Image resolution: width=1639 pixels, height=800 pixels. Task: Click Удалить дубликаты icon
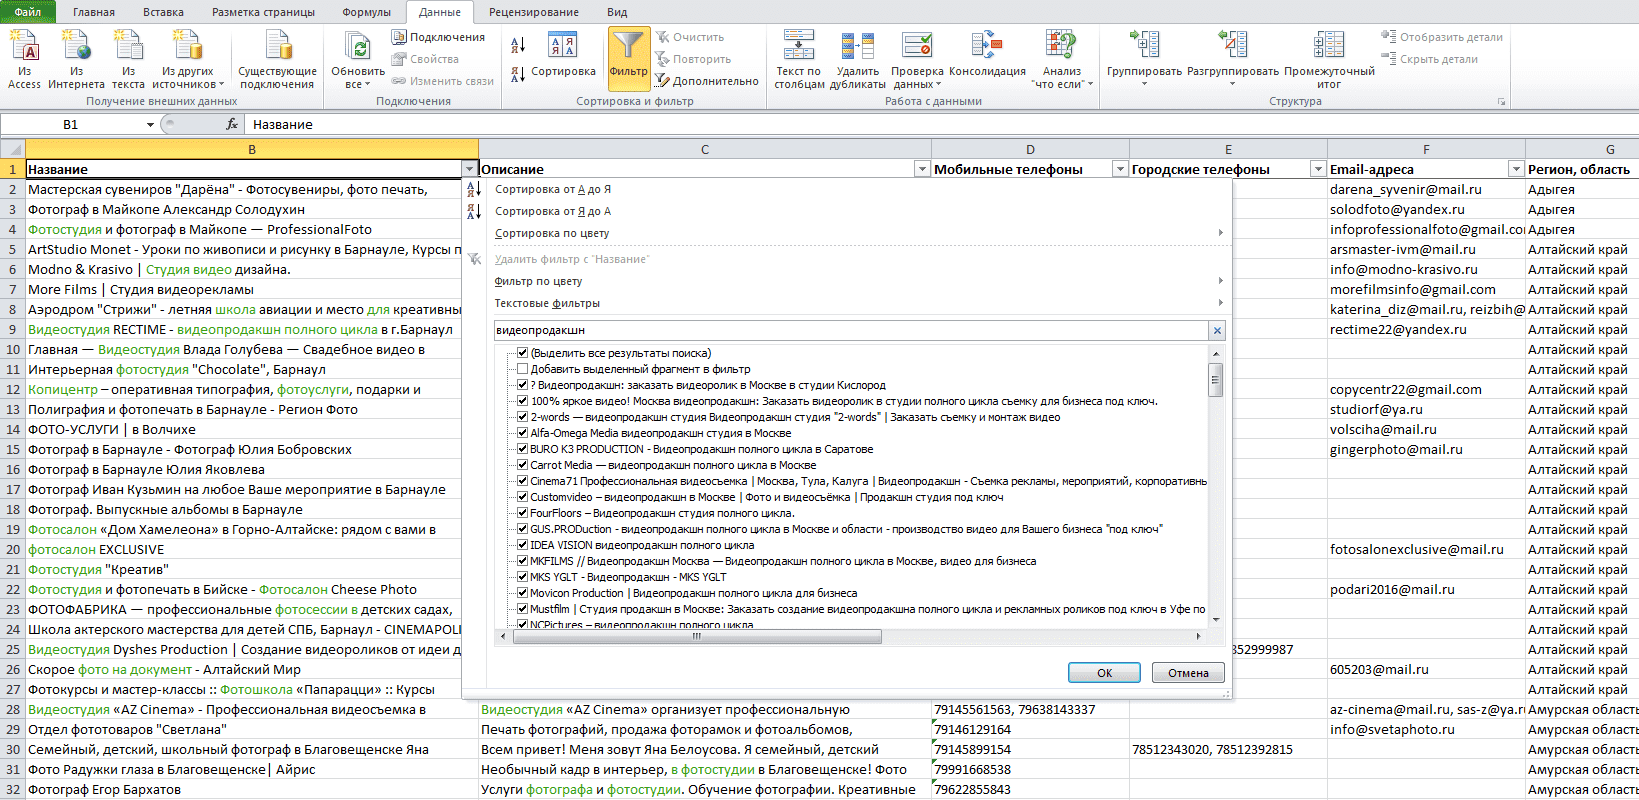pos(857,46)
